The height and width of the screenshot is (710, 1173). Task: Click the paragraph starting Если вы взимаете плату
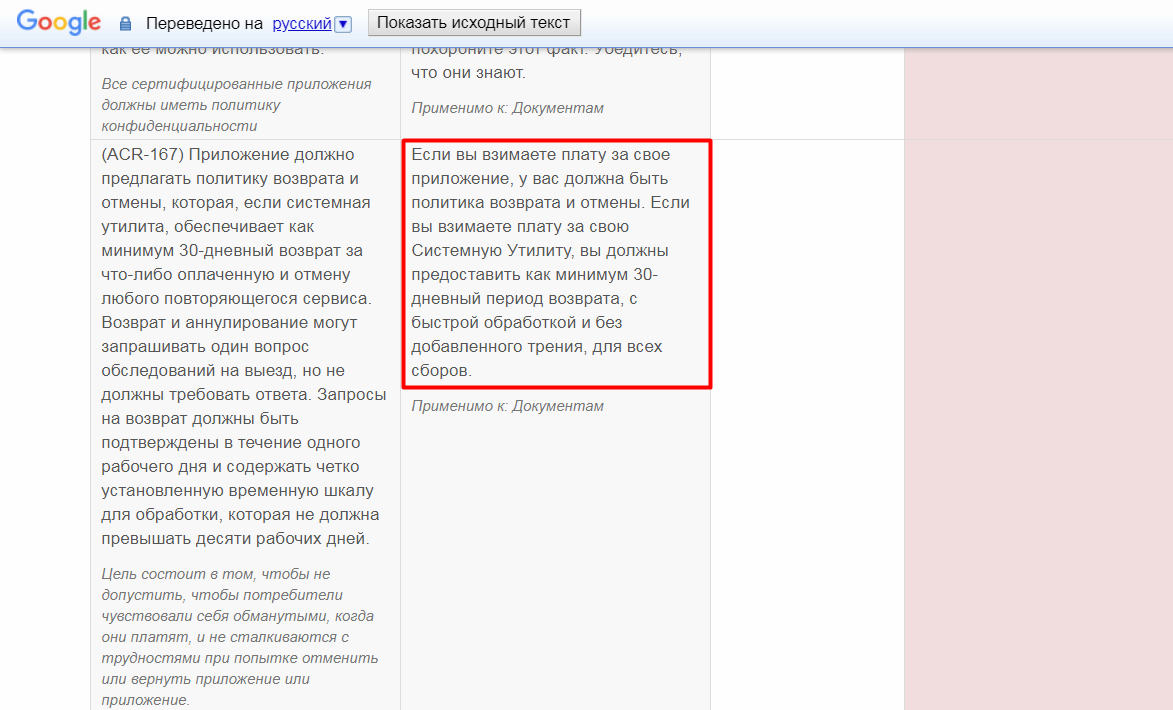click(551, 263)
